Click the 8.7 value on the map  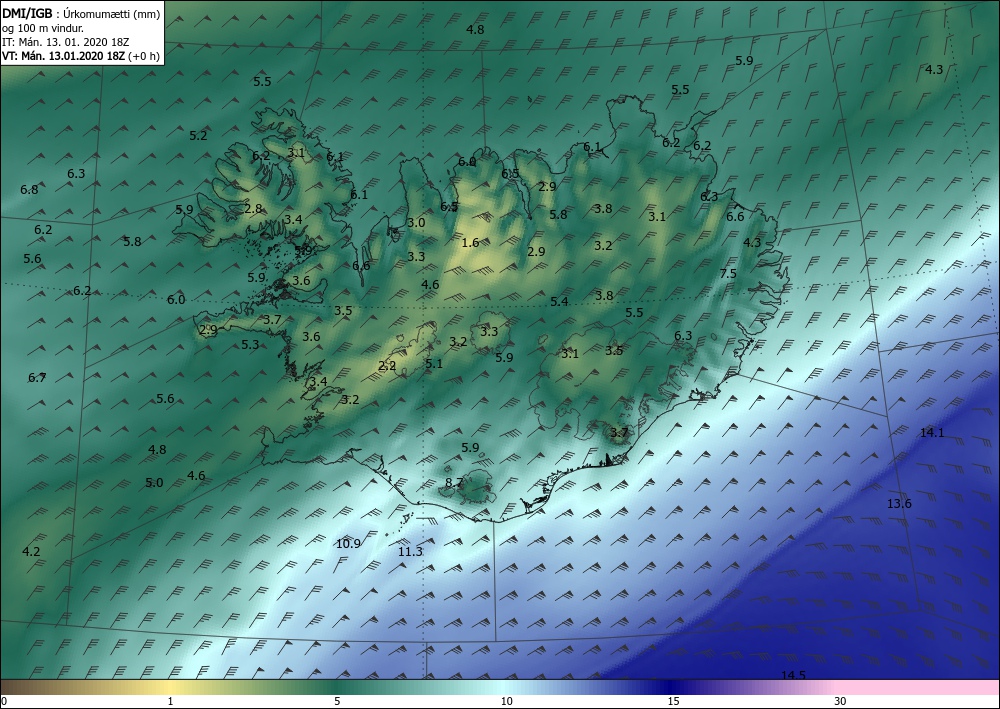pyautogui.click(x=454, y=483)
